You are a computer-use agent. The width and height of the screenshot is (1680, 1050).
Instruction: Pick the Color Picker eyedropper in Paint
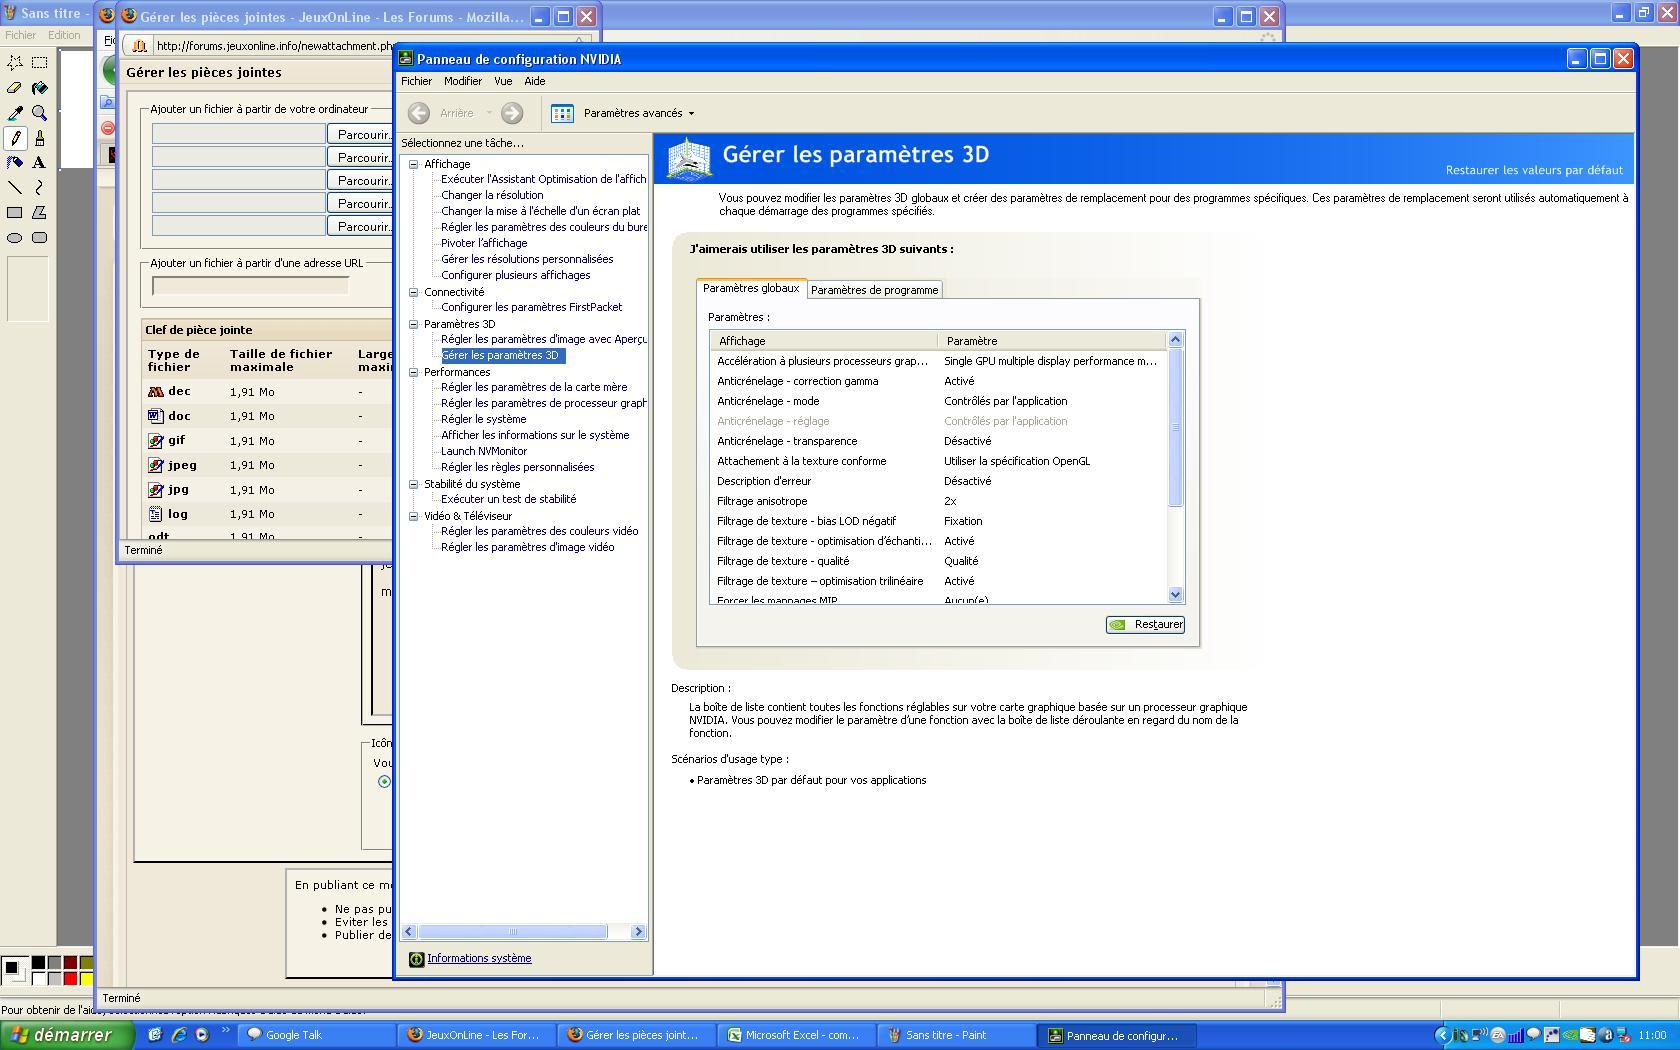tap(15, 113)
